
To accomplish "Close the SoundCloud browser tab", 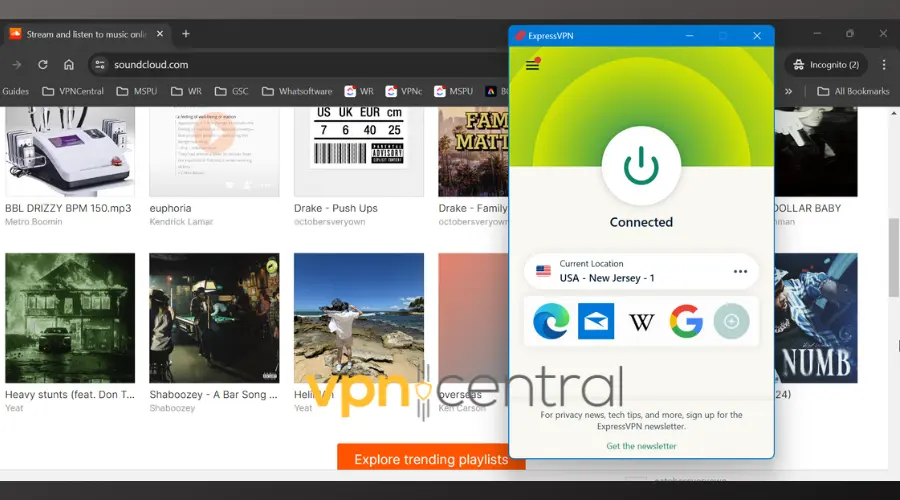I will [x=160, y=34].
